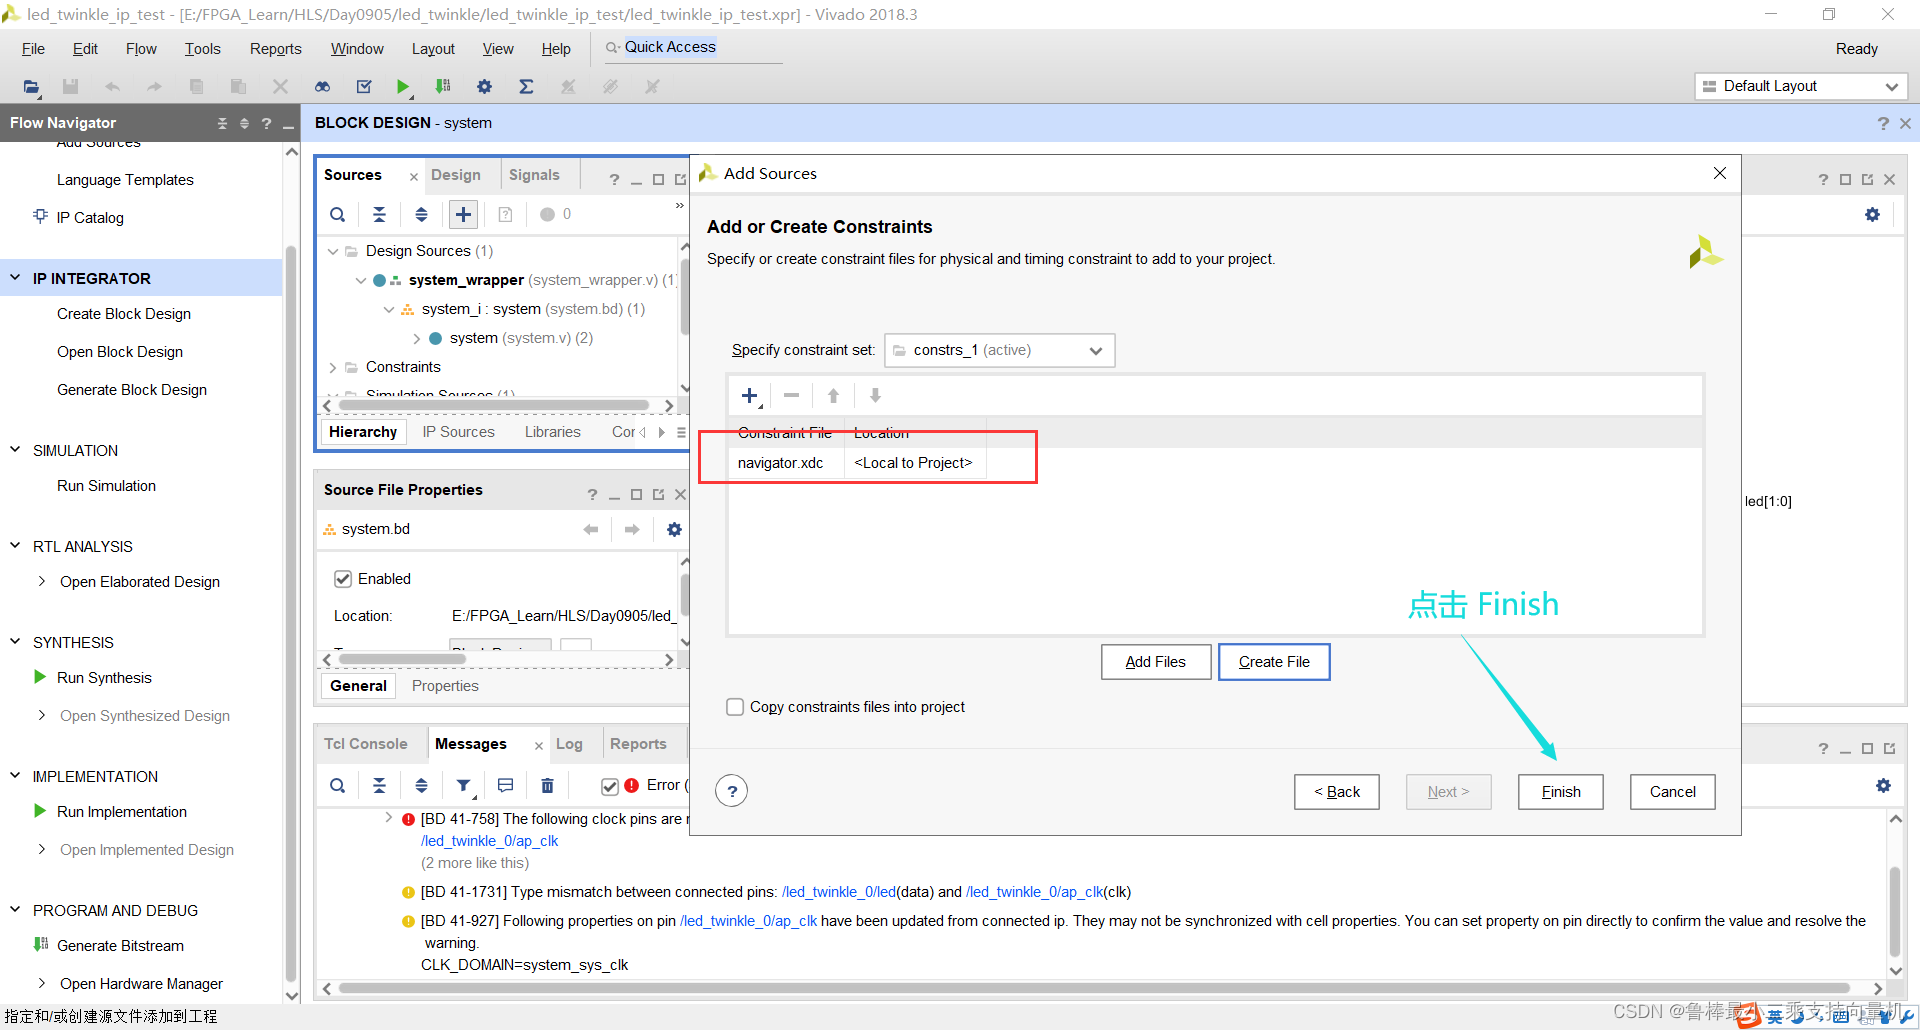Click add constraint plus icon in dialog
This screenshot has height=1030, width=1920.
click(750, 396)
